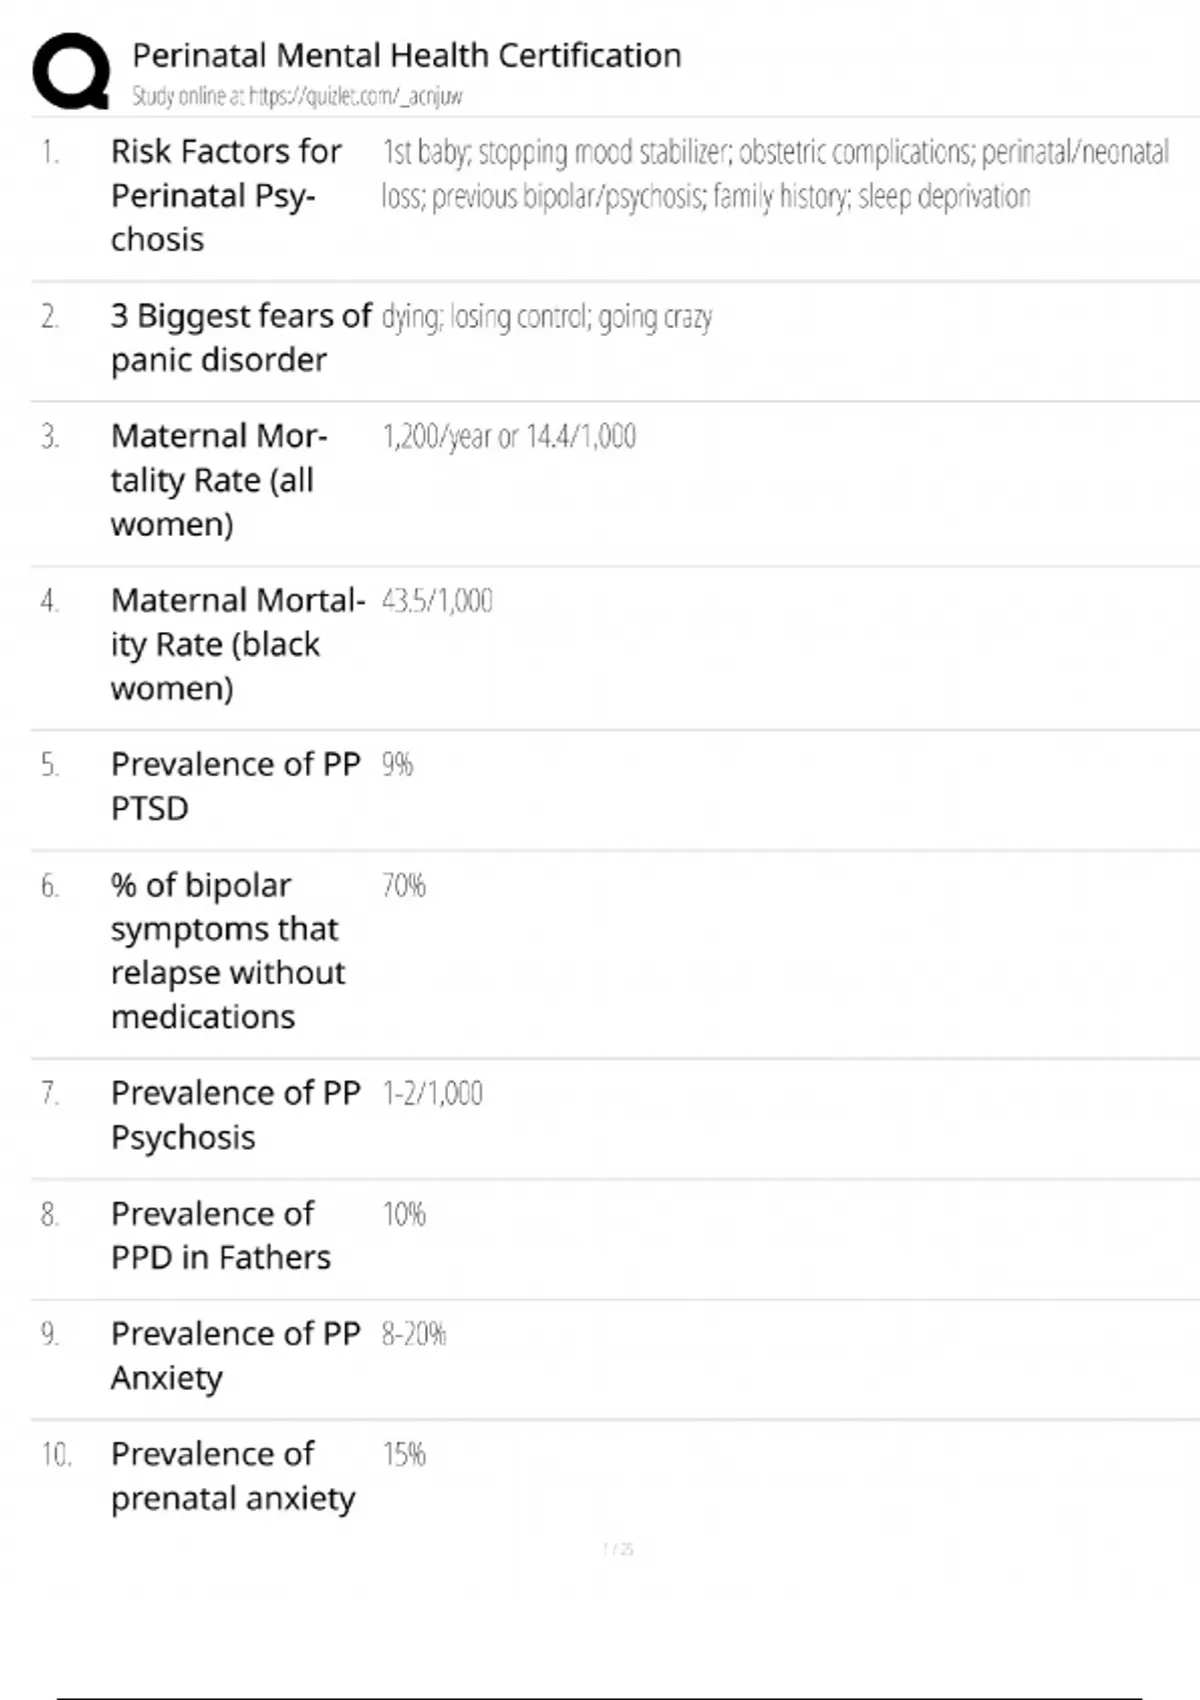
Task: Select the '8-20%' anxiety prevalence answer
Action: pyautogui.click(x=413, y=1335)
